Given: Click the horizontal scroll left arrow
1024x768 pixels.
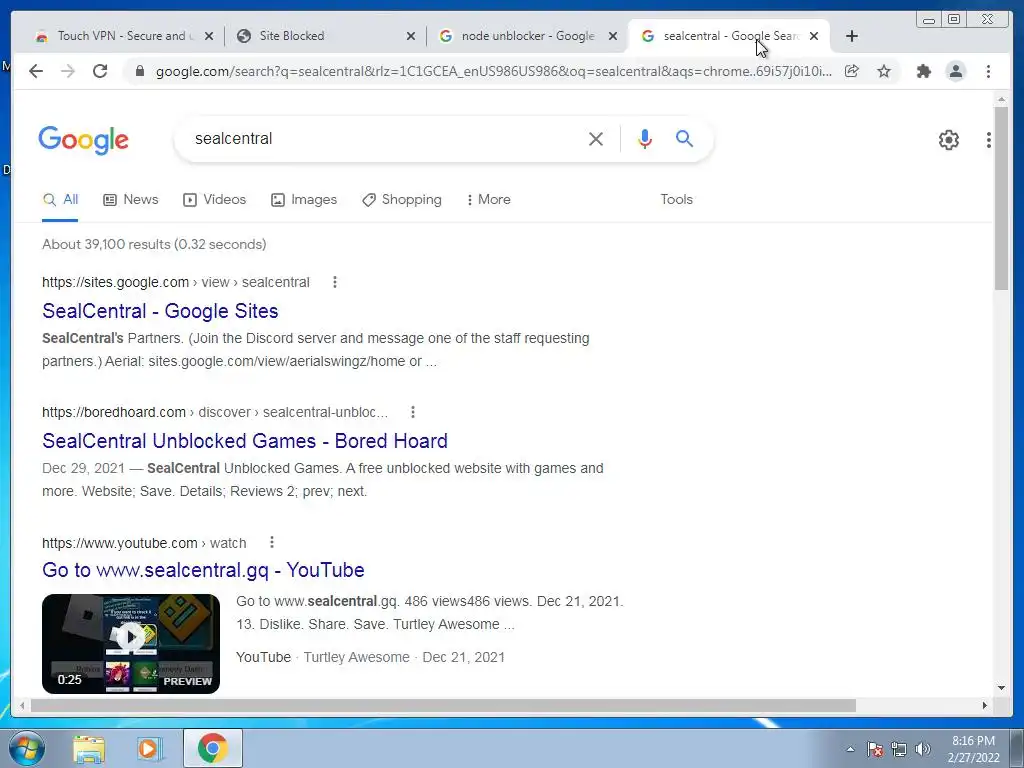Looking at the screenshot, I should pos(22,705).
